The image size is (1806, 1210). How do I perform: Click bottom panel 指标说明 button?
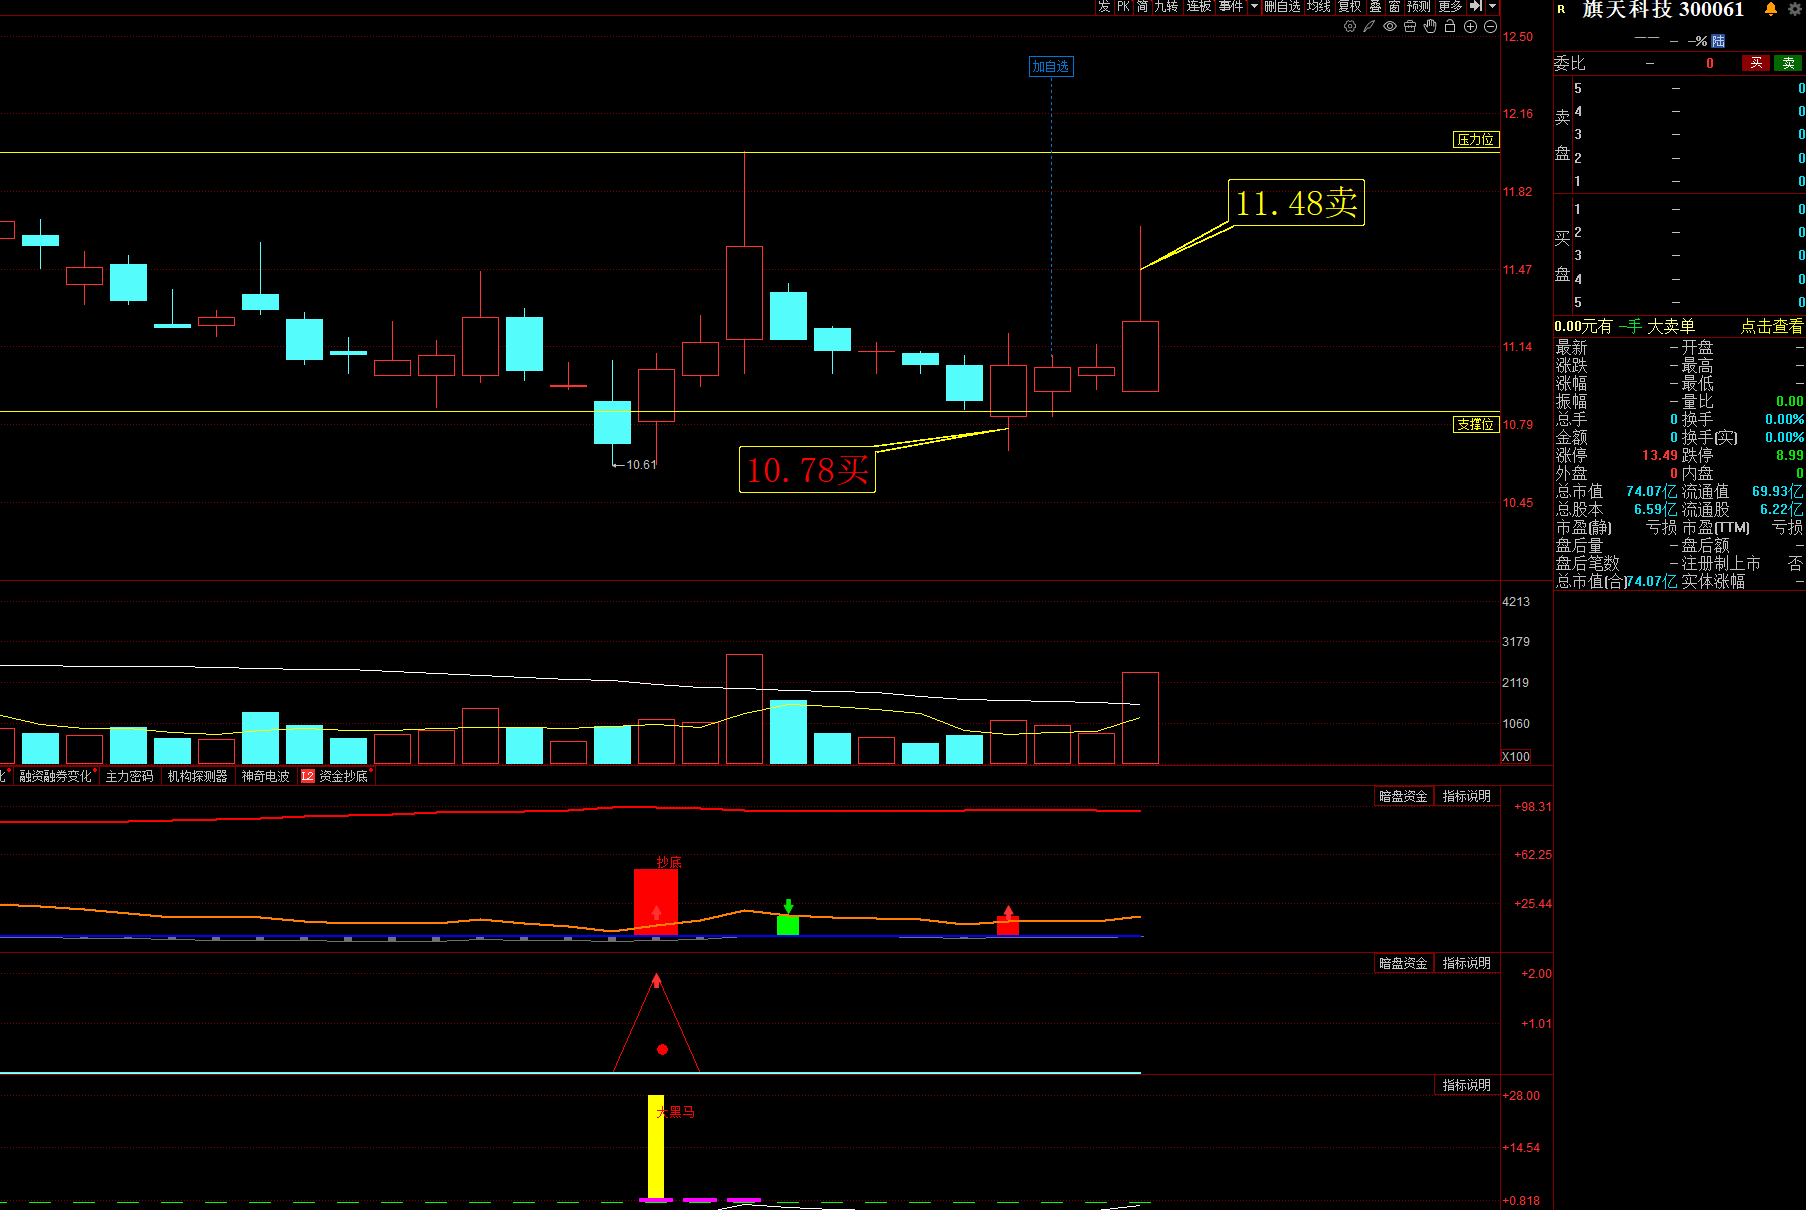[1467, 1085]
